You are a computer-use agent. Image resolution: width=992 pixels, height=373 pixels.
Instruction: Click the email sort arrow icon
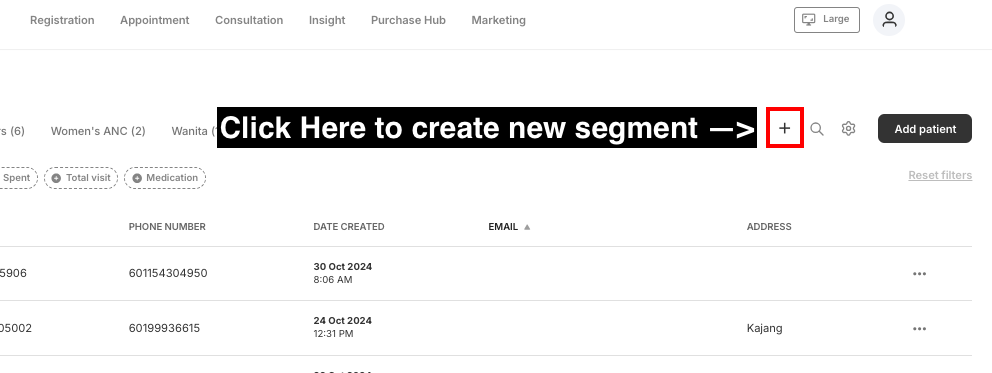coord(527,227)
